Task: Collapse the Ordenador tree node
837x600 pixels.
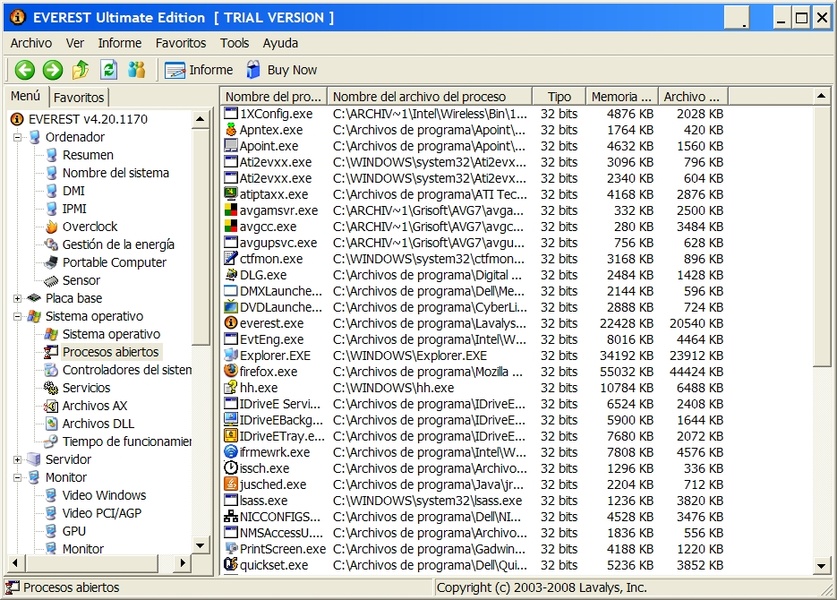Action: 18,137
